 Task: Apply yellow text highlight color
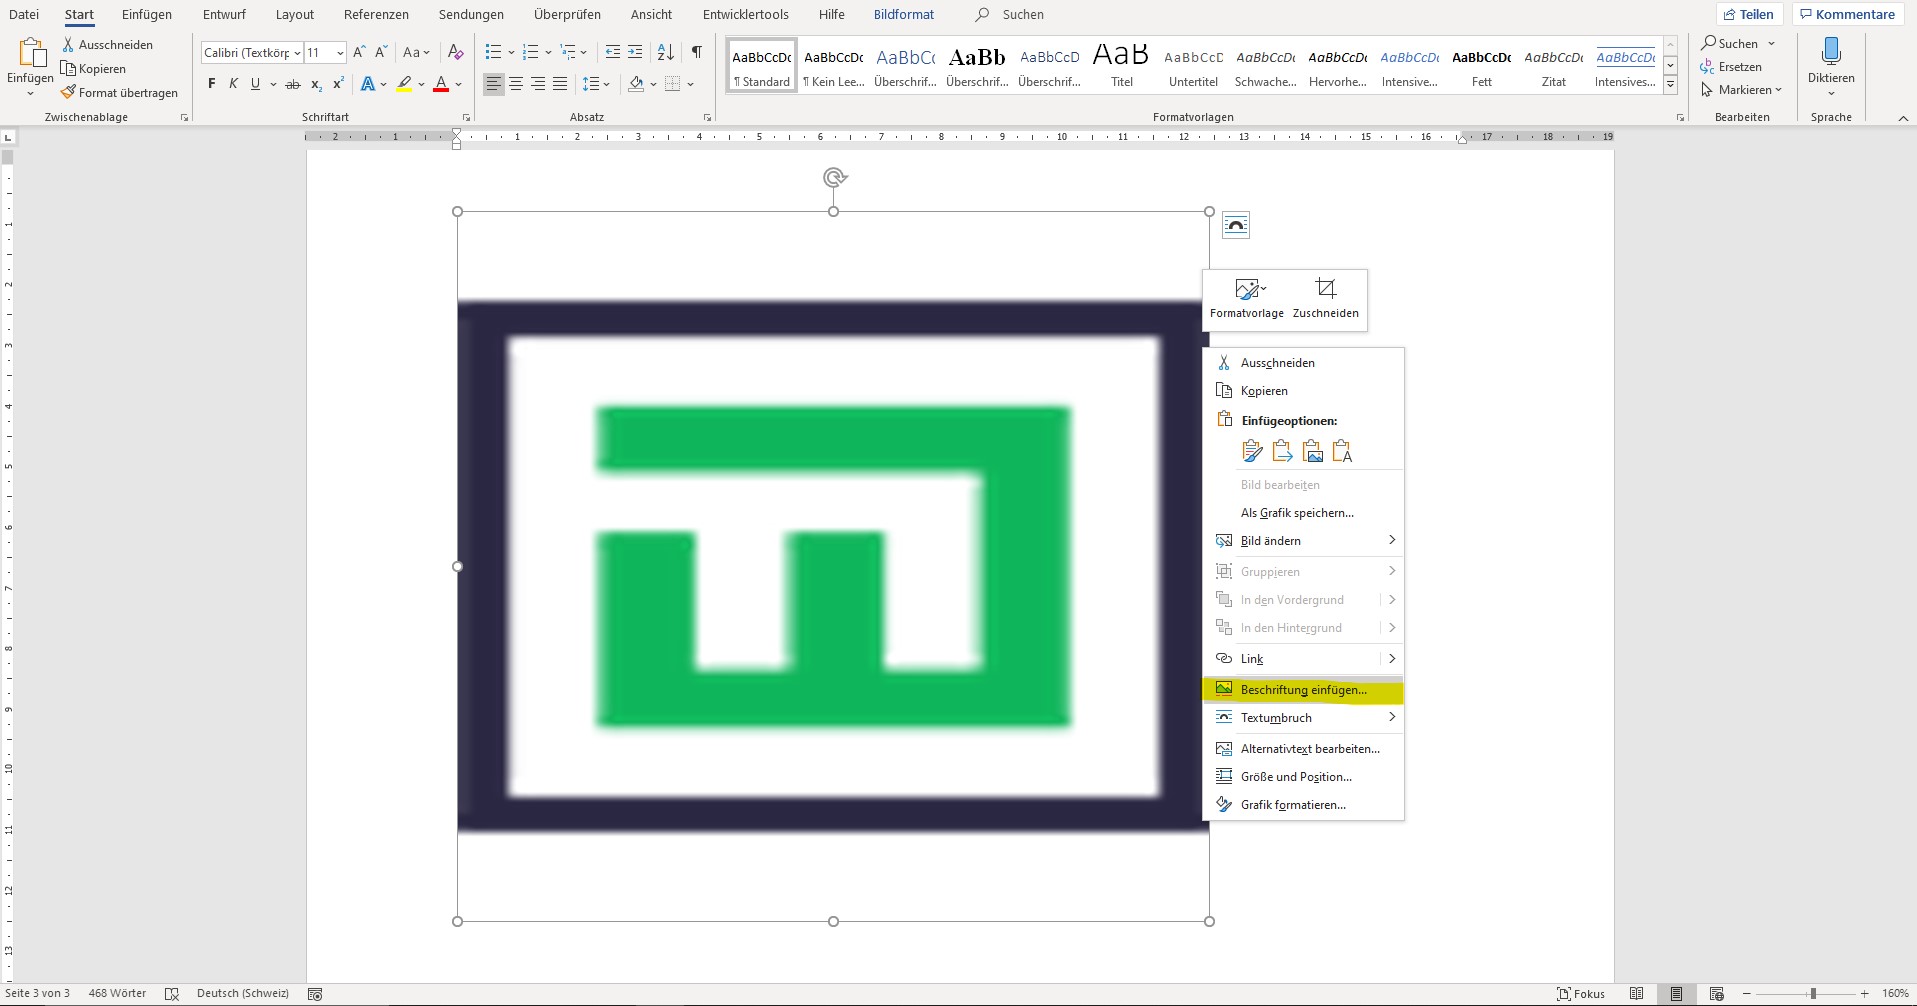click(404, 84)
